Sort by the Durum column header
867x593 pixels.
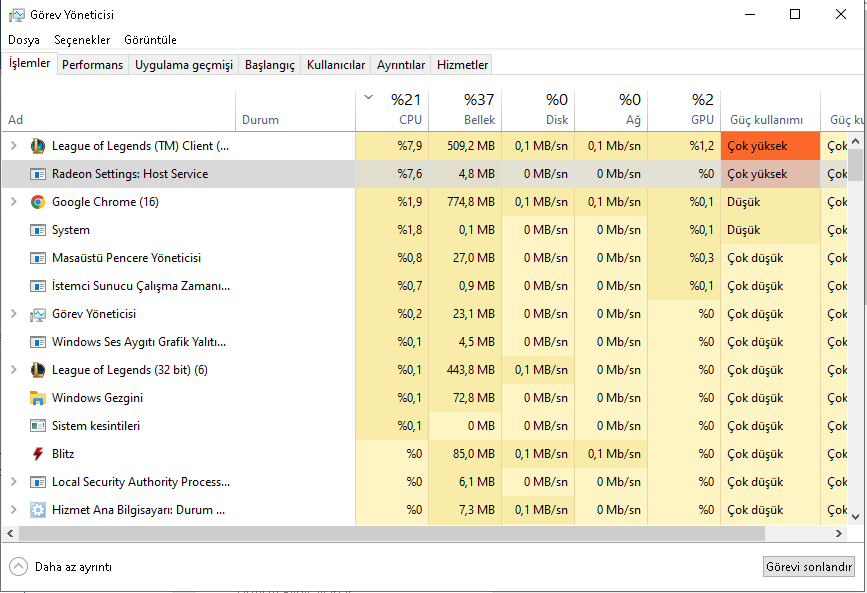295,110
